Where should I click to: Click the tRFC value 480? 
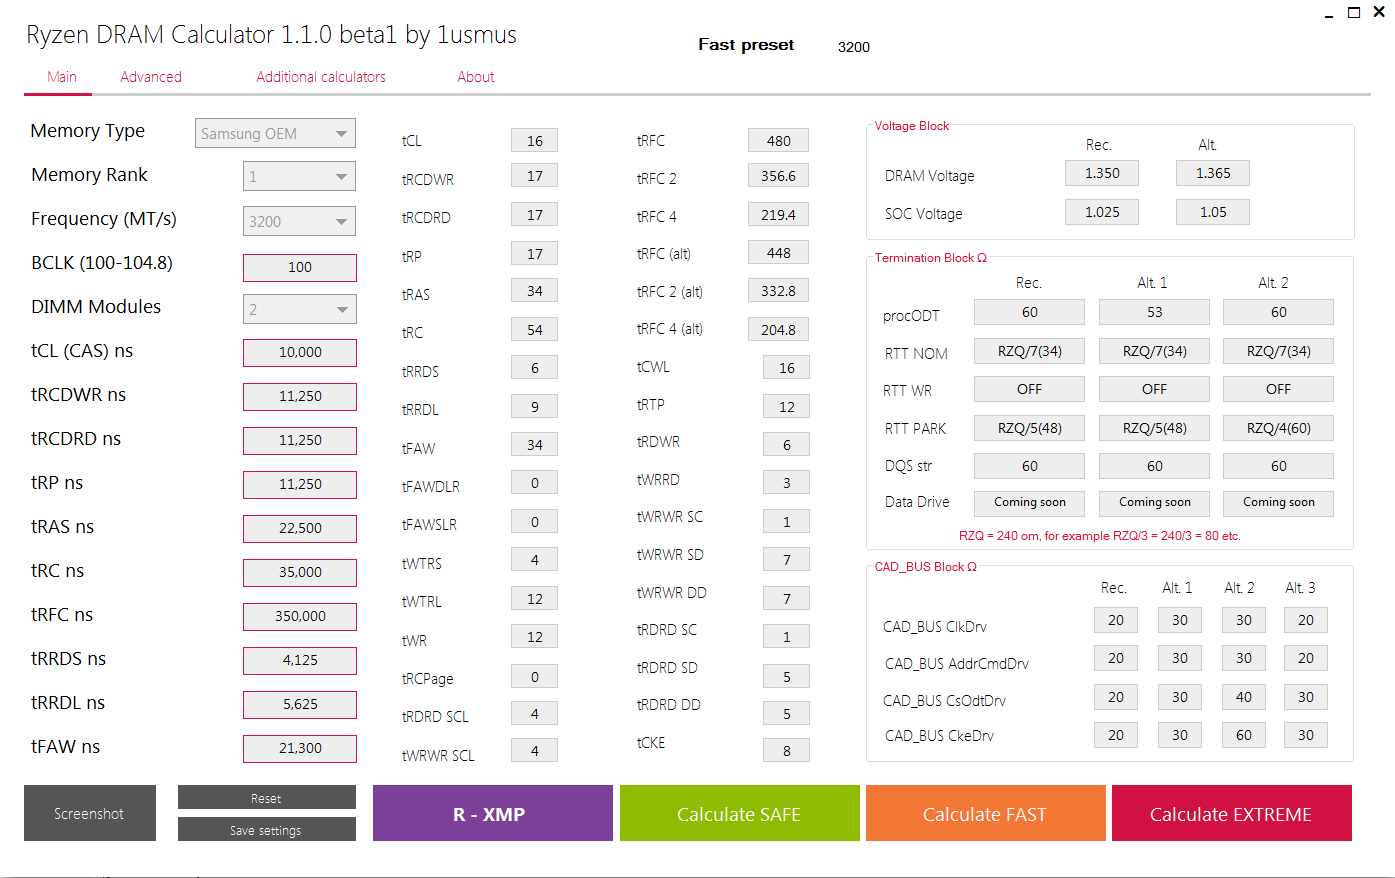(778, 141)
